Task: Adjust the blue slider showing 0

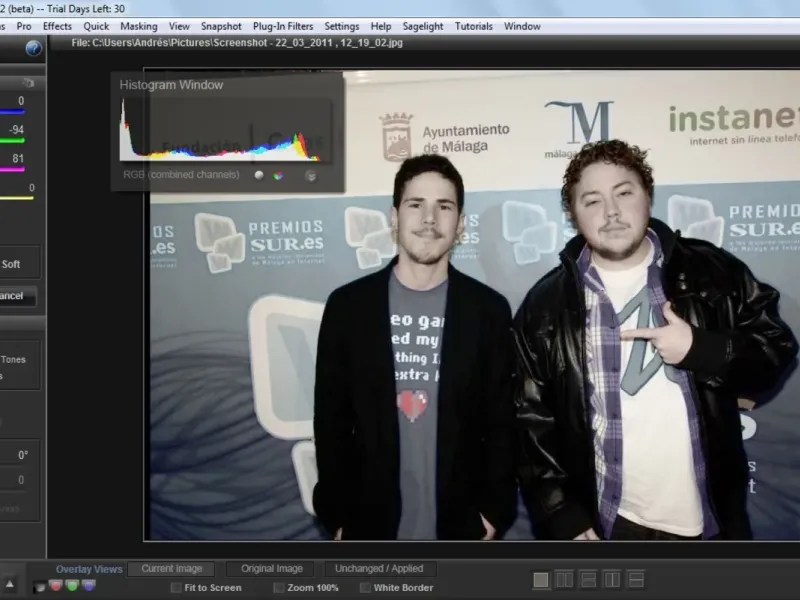Action: [12, 112]
